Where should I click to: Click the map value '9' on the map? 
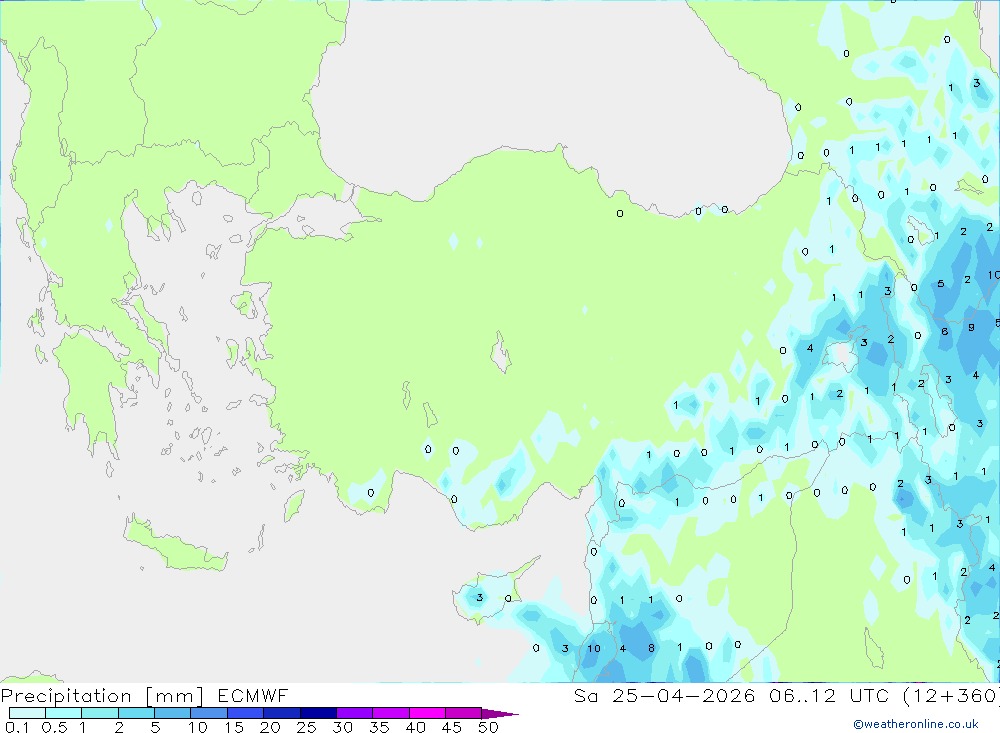(x=971, y=327)
